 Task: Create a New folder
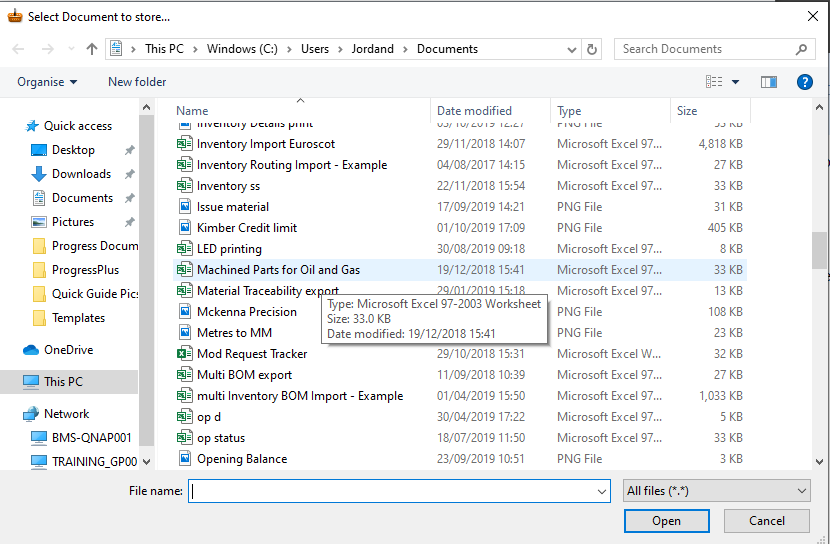(x=137, y=82)
